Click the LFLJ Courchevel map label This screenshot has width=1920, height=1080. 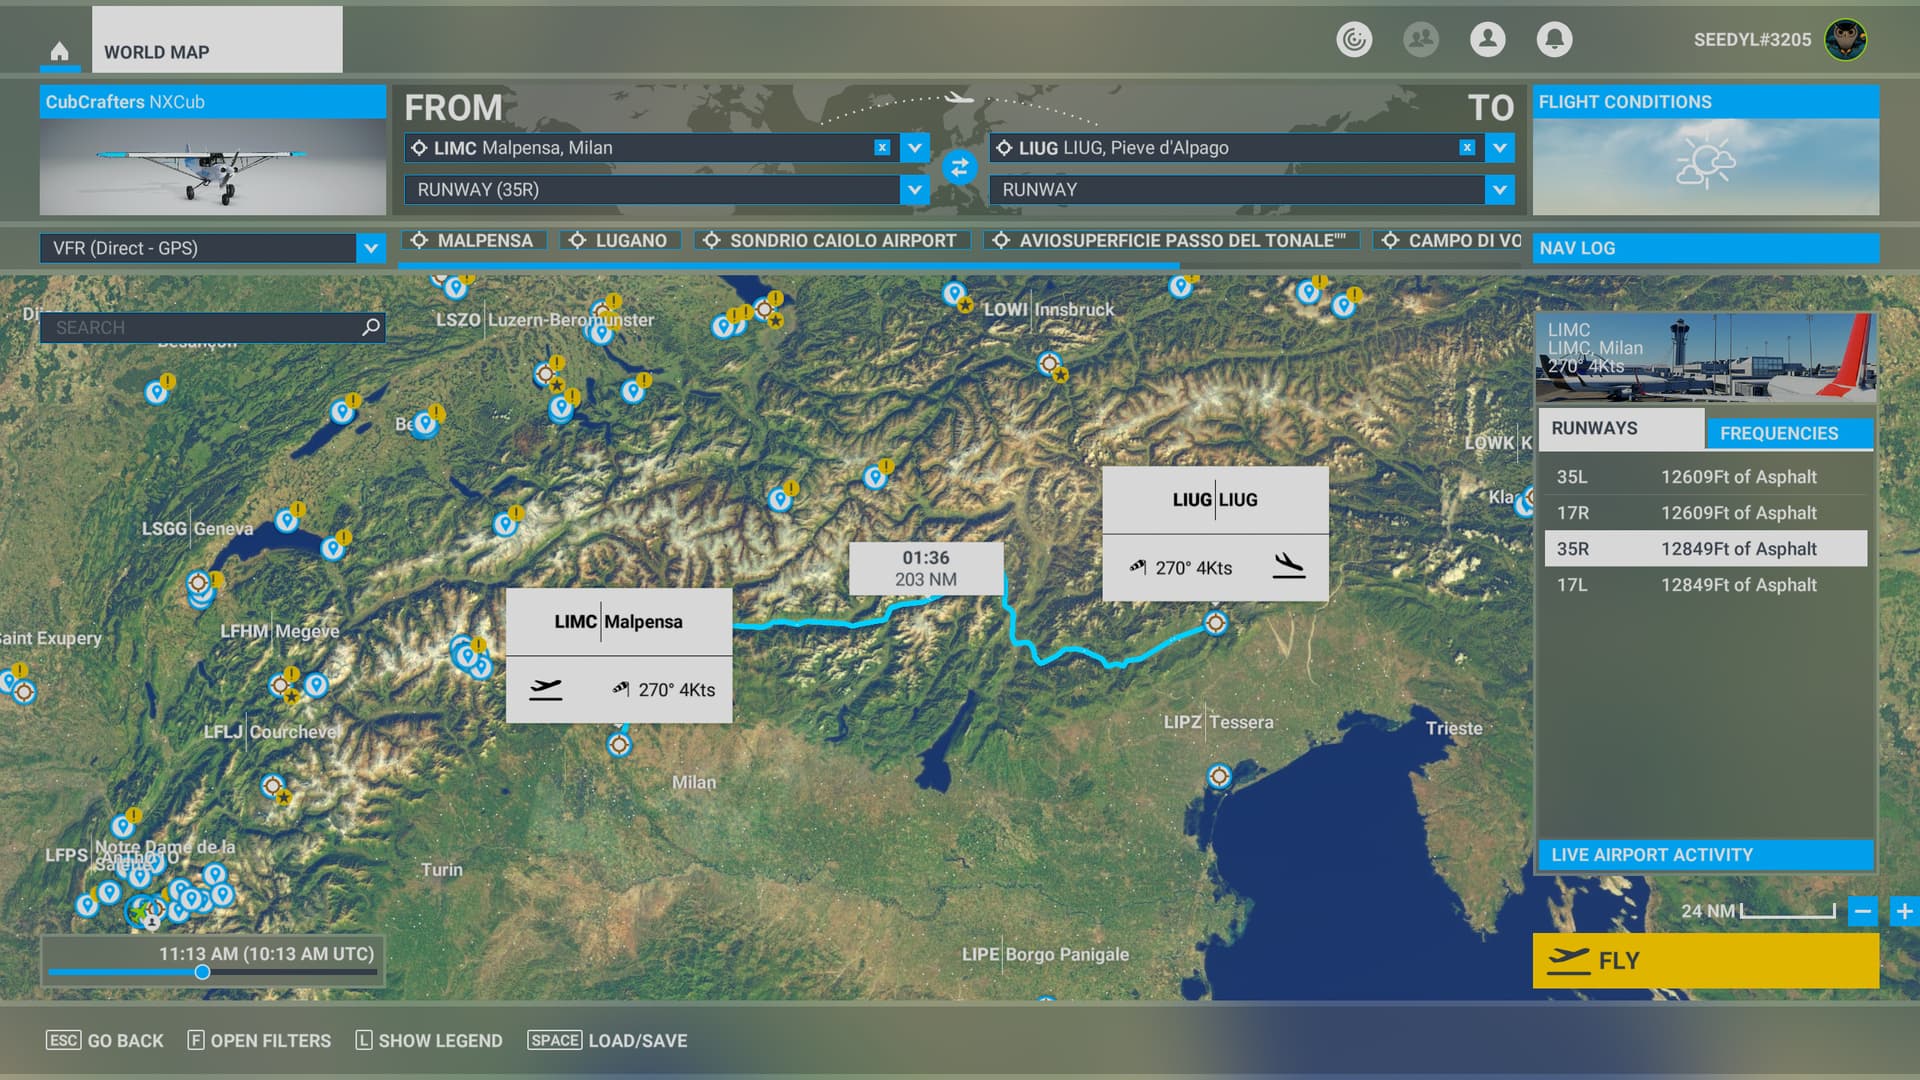point(271,732)
